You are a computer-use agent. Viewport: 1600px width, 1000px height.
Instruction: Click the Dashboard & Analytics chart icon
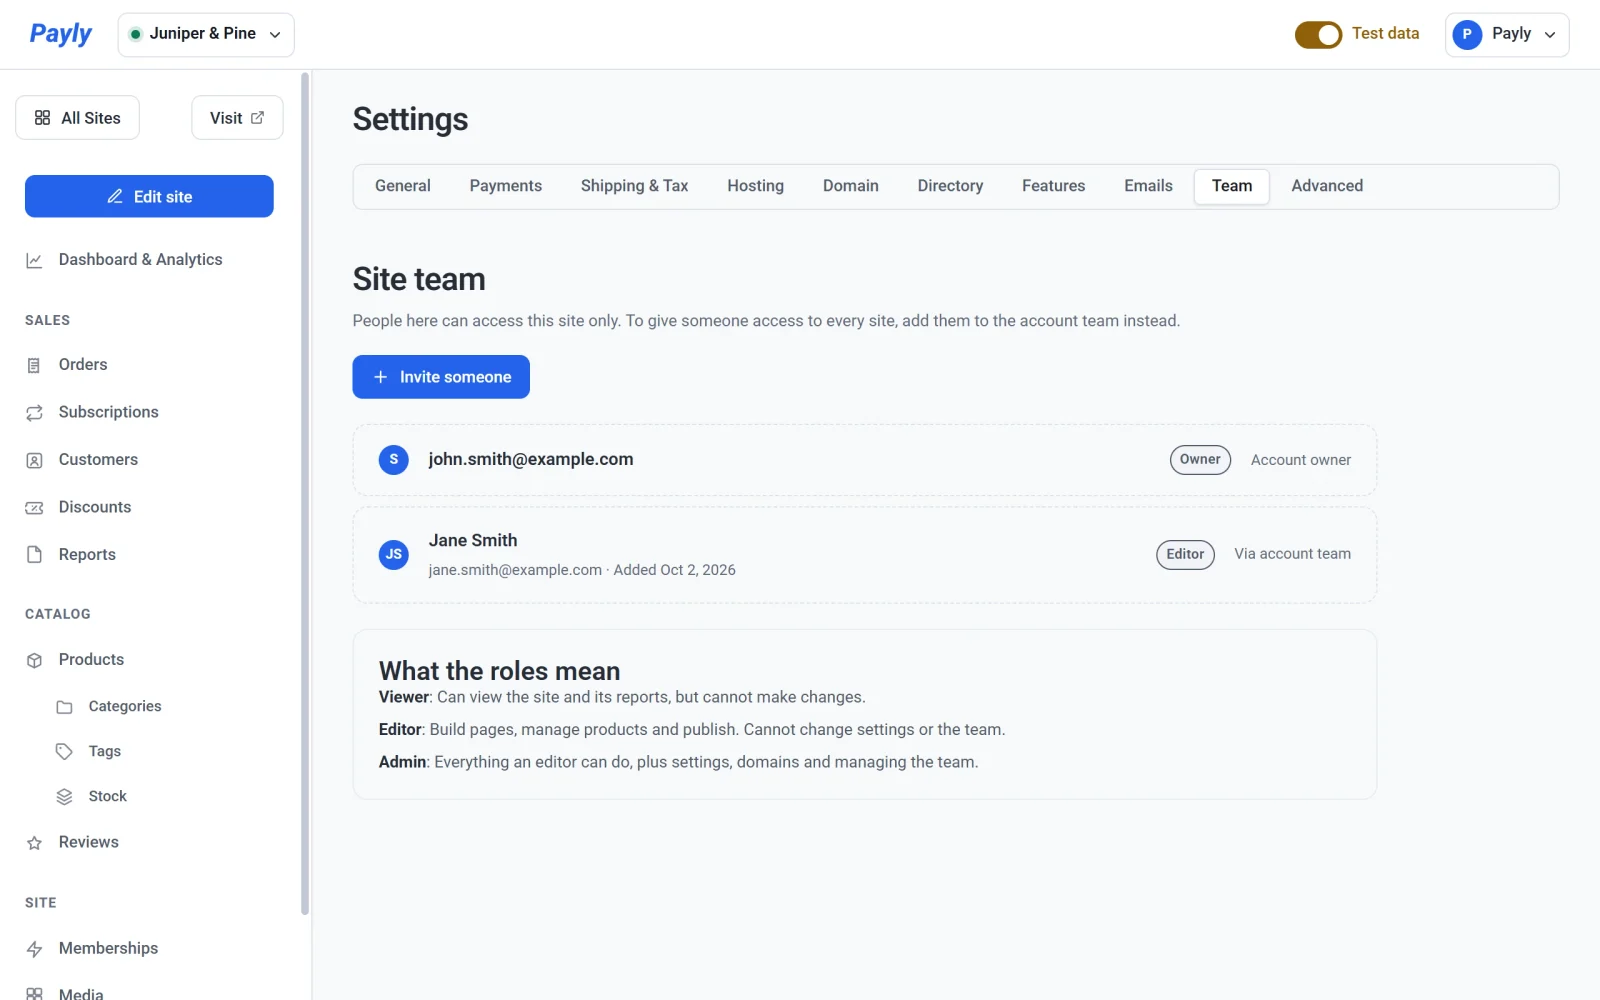point(34,260)
